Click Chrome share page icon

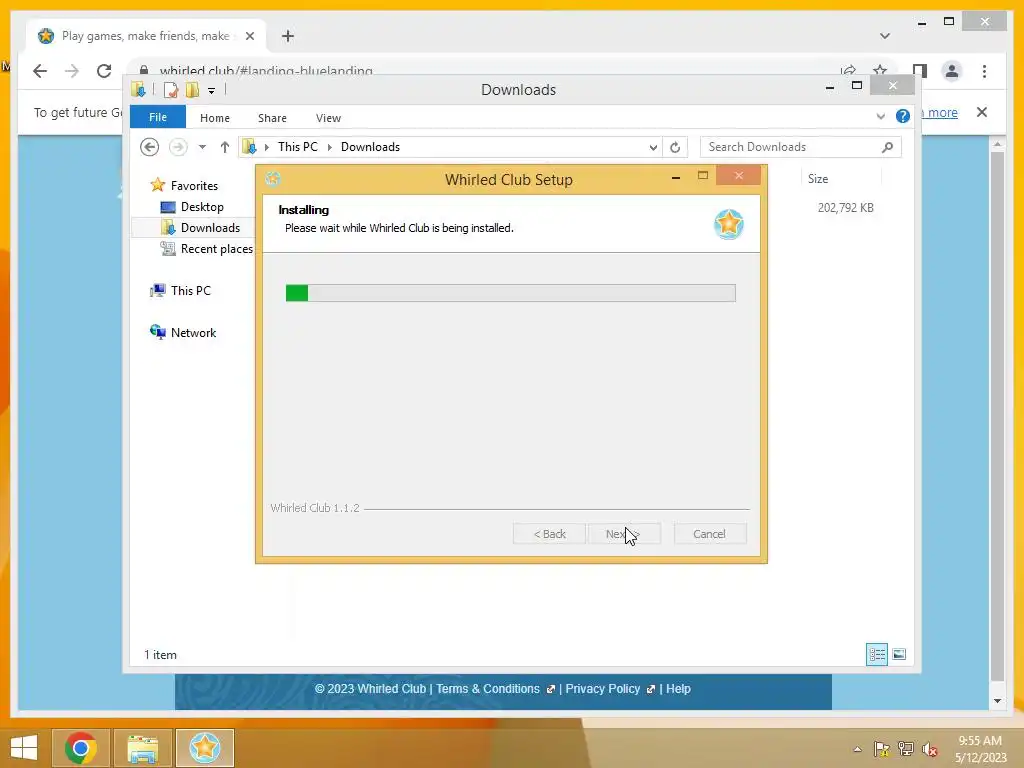tap(848, 71)
